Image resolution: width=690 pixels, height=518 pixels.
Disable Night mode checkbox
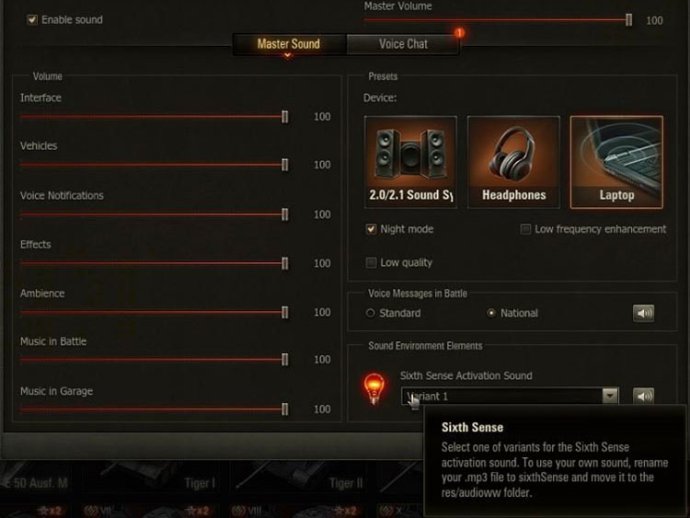pos(371,229)
